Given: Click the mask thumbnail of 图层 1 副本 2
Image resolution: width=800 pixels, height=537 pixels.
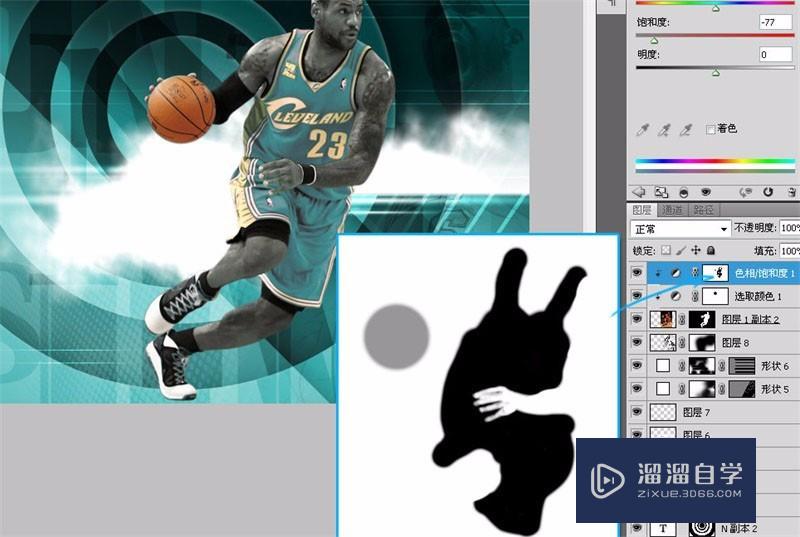Looking at the screenshot, I should point(702,319).
